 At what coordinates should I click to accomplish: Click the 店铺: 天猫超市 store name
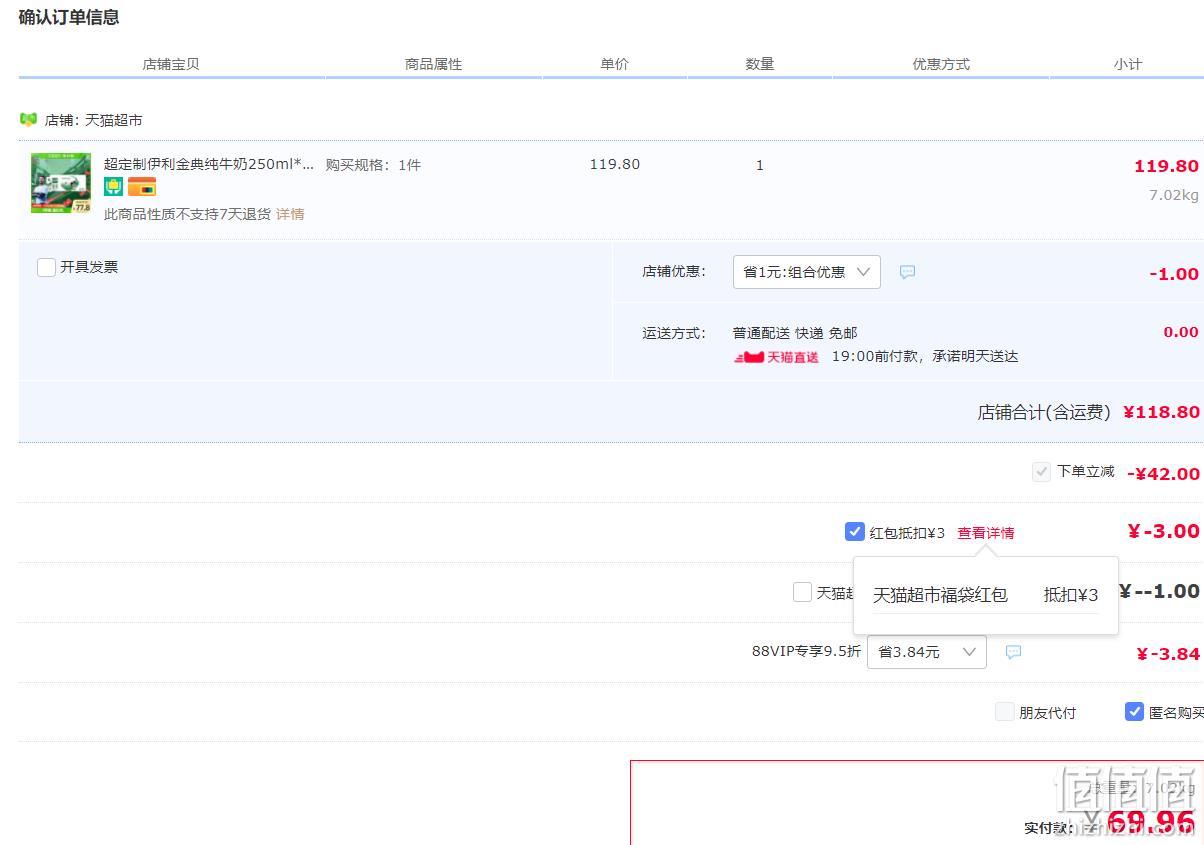(x=94, y=120)
